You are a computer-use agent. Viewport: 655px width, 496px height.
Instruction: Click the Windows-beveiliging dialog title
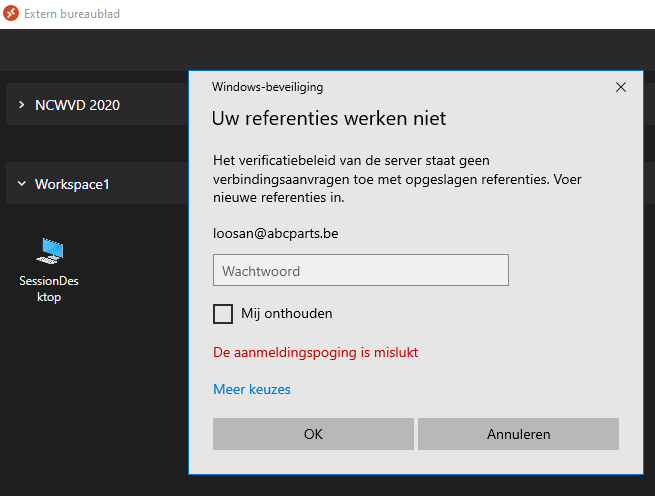coord(267,87)
